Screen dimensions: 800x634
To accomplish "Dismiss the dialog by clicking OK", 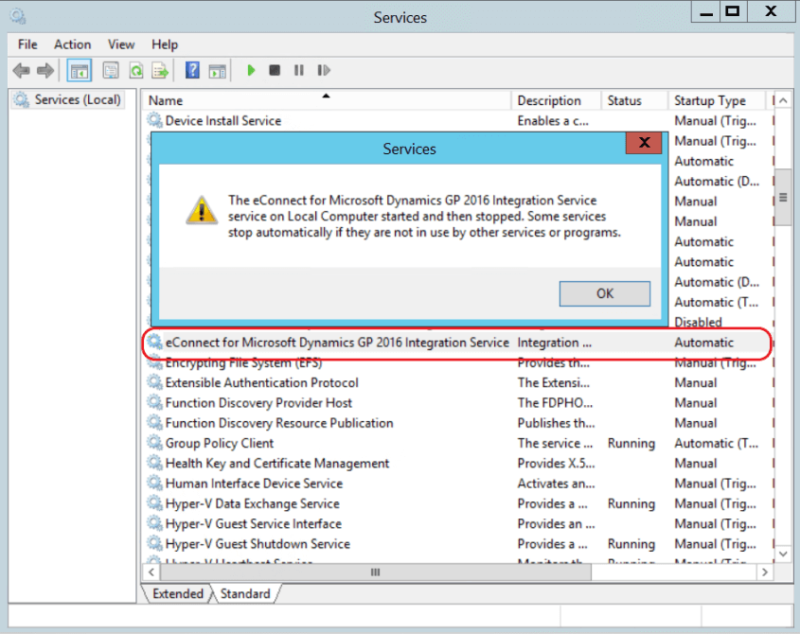I will (x=604, y=294).
